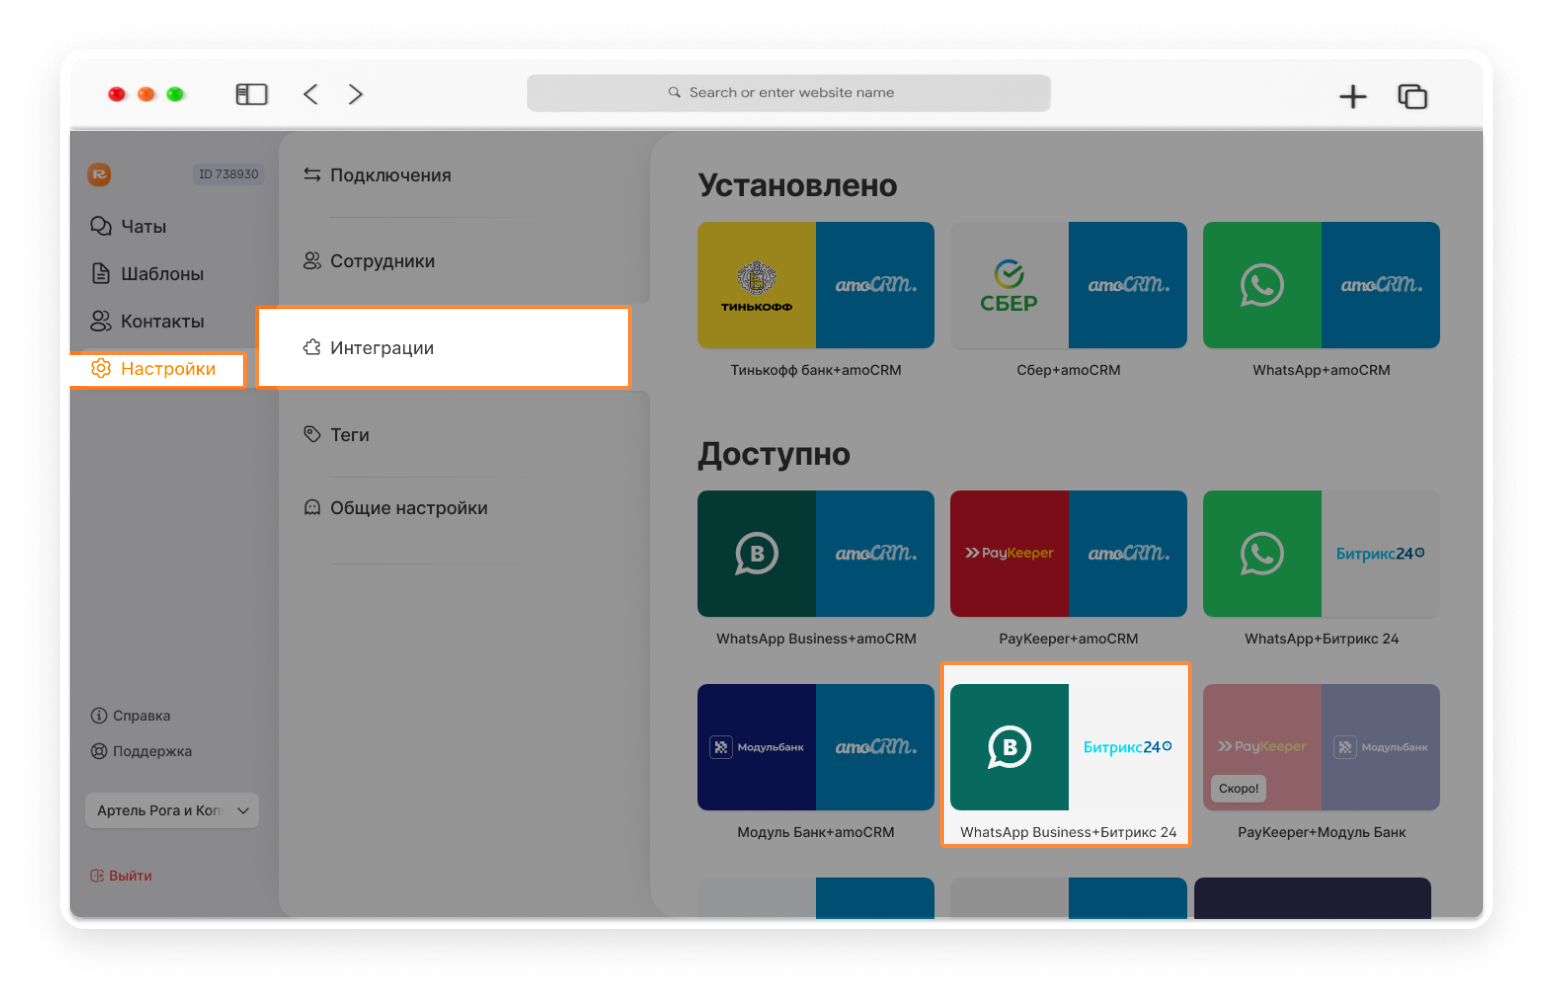Image resolution: width=1553 pixels, height=1000 pixels.
Task: Open PayKeeper+Модуль Банк card
Action: click(x=1321, y=747)
